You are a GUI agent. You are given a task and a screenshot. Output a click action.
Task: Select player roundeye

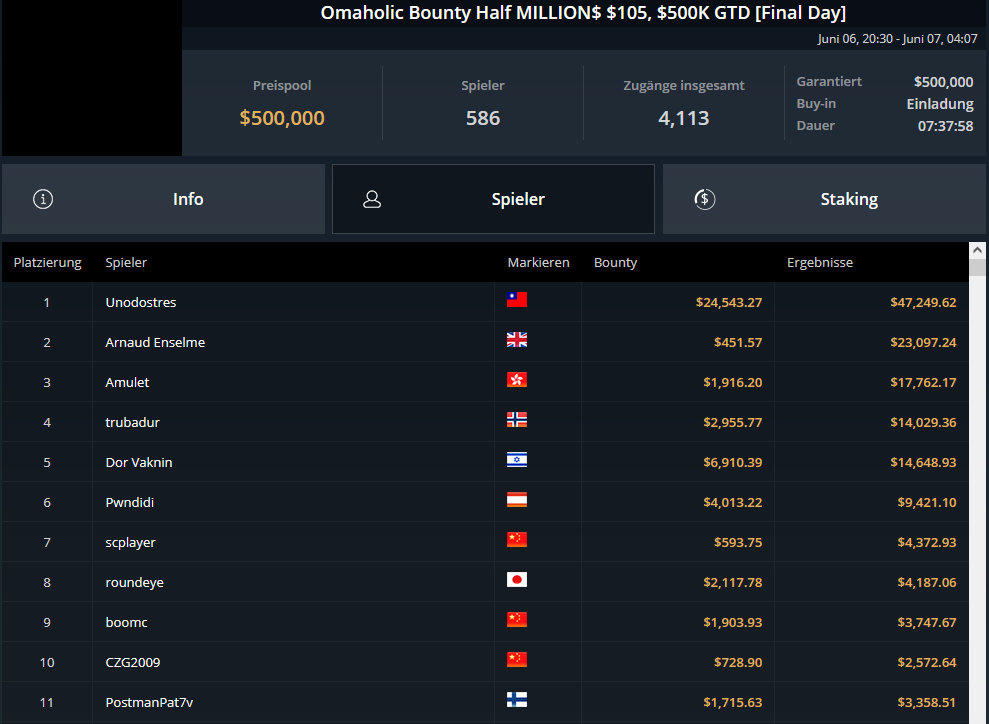tap(134, 582)
